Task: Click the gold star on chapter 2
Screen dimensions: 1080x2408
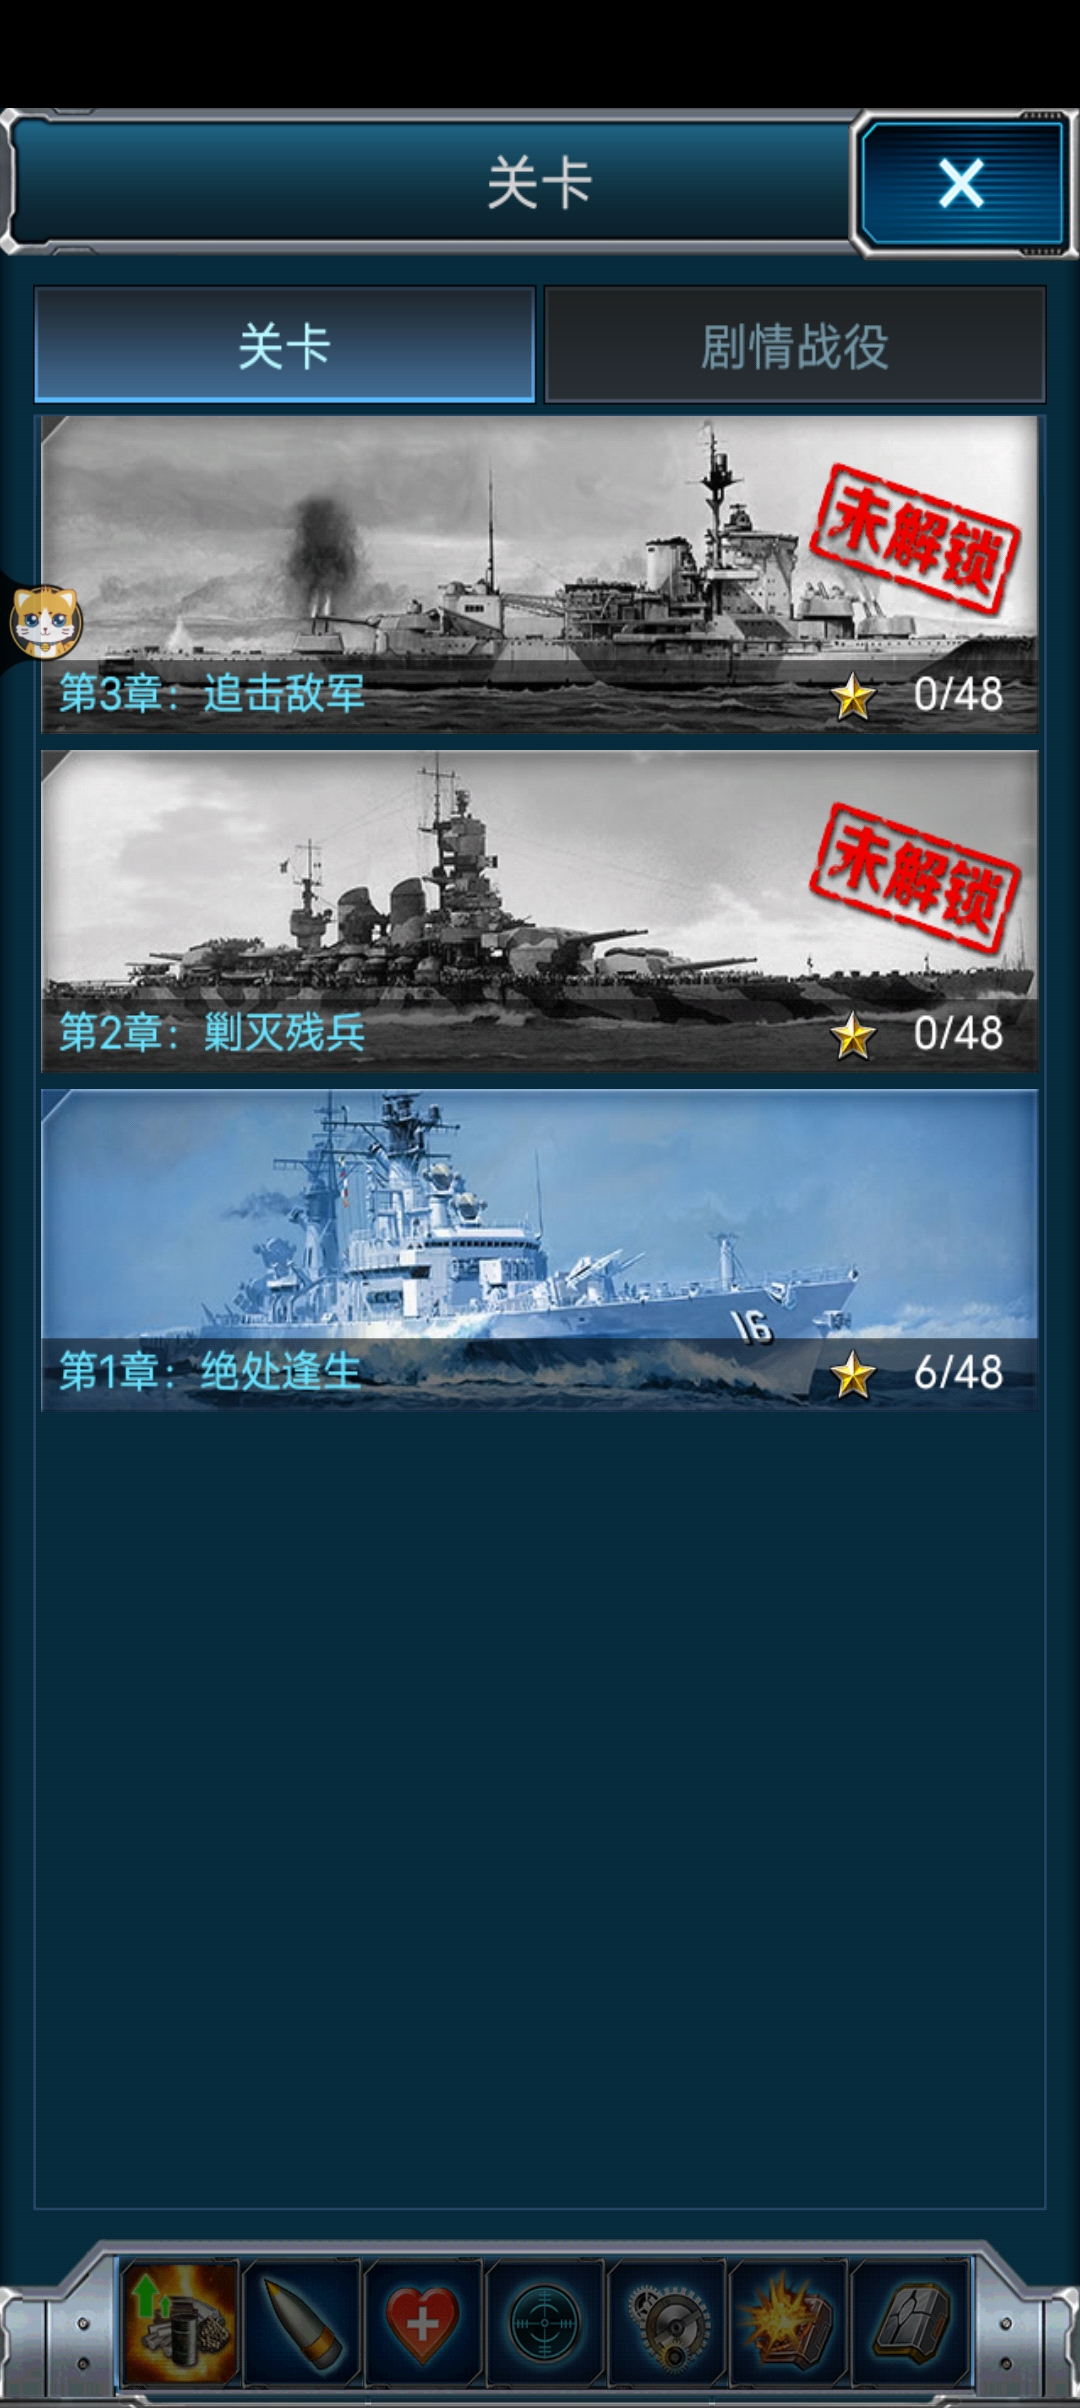Action: point(853,1034)
